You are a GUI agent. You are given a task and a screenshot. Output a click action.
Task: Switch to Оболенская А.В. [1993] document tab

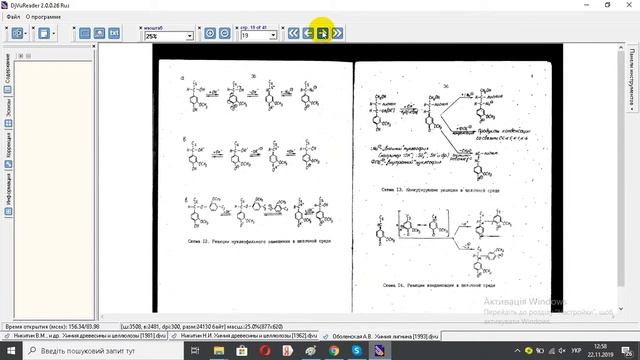point(381,336)
